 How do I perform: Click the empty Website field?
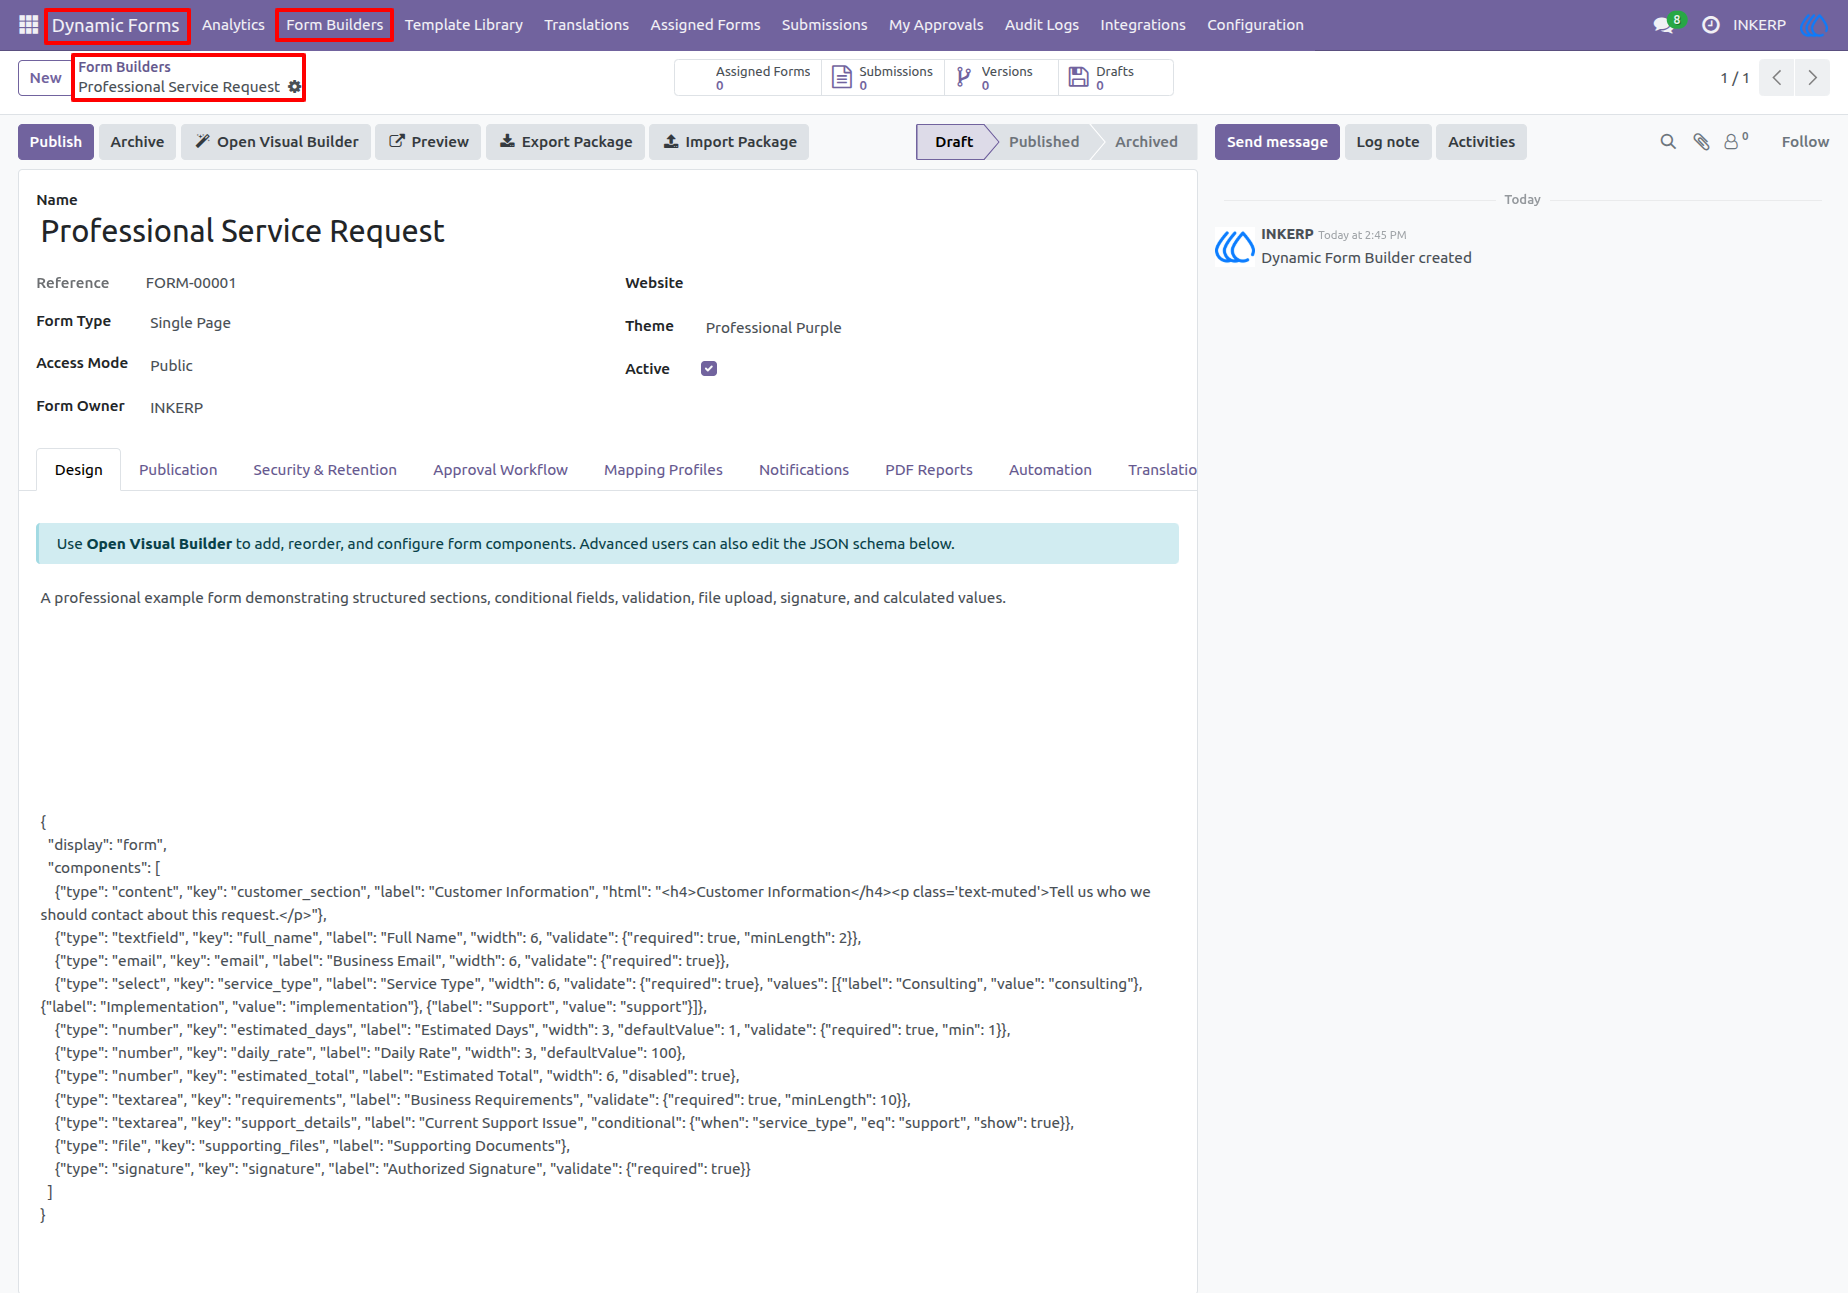[938, 284]
